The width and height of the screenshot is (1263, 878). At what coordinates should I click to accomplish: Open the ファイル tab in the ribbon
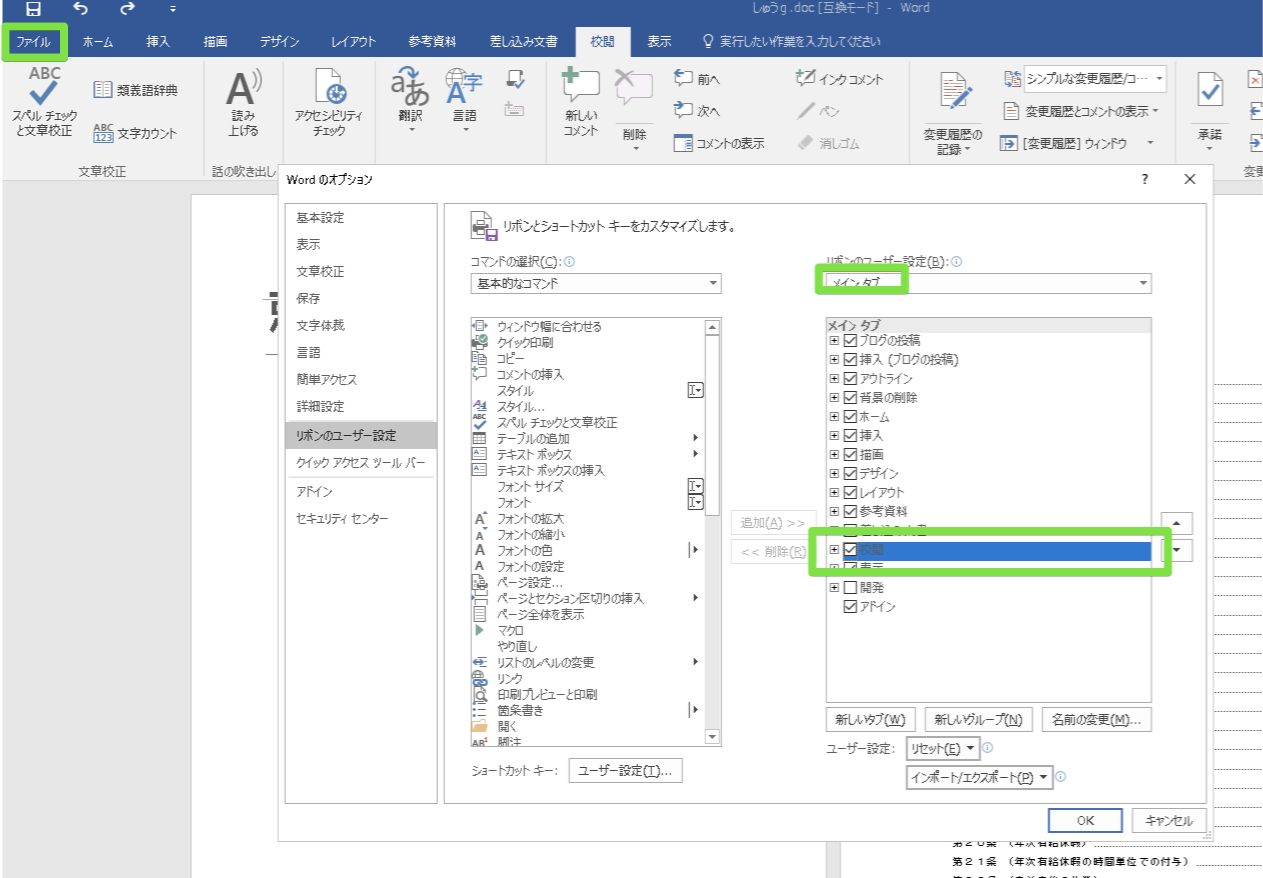[33, 42]
